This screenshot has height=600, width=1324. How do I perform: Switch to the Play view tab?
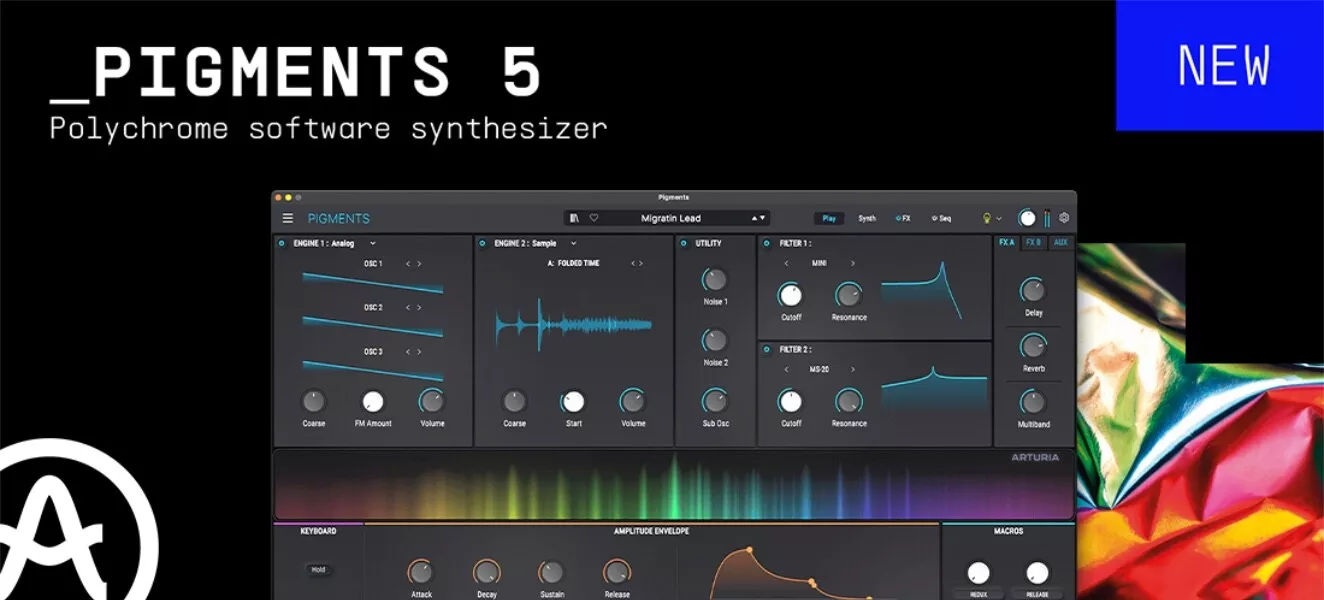829,218
